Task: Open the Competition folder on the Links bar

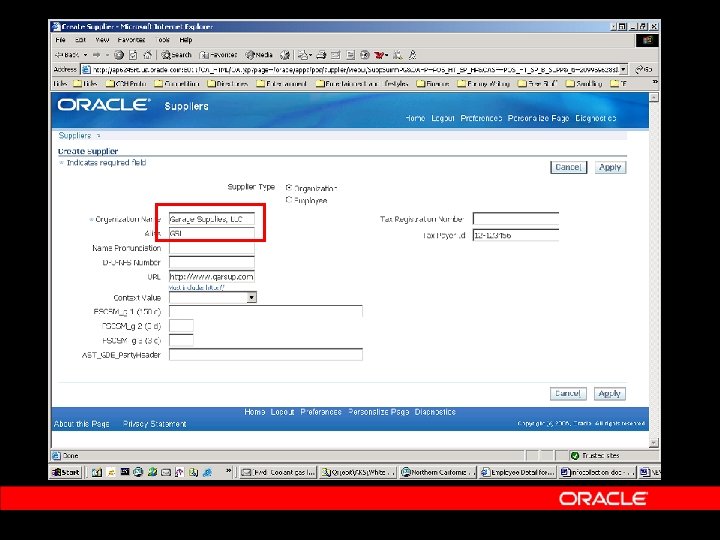Action: pos(176,84)
